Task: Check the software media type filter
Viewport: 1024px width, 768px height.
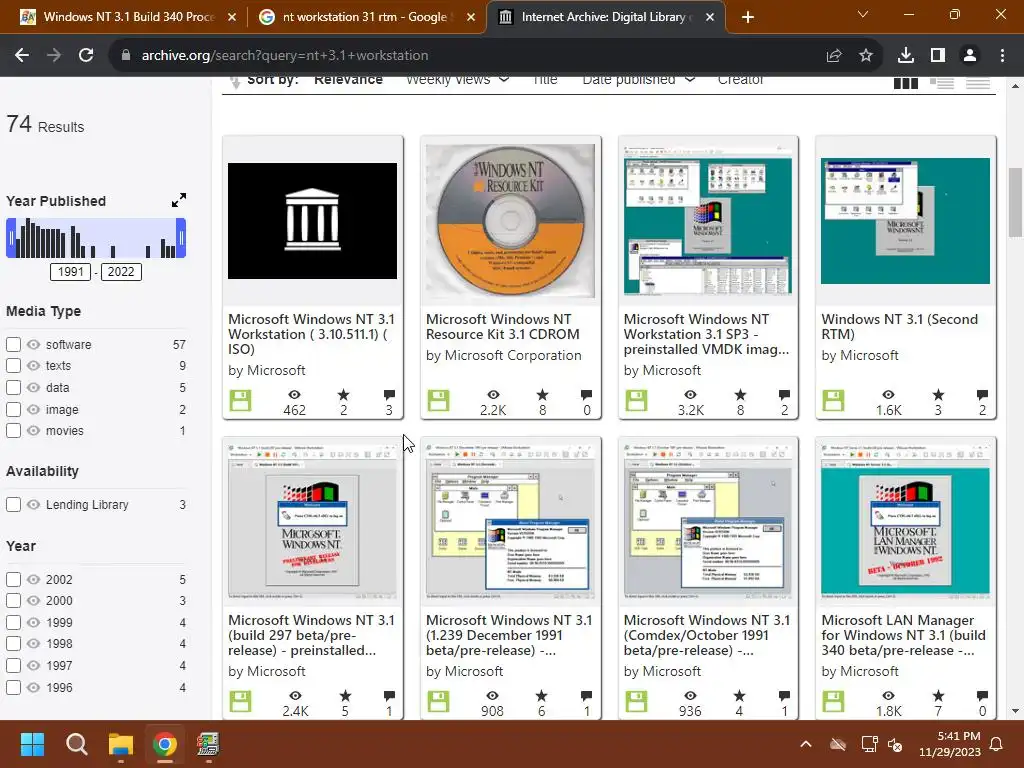Action: [13, 344]
